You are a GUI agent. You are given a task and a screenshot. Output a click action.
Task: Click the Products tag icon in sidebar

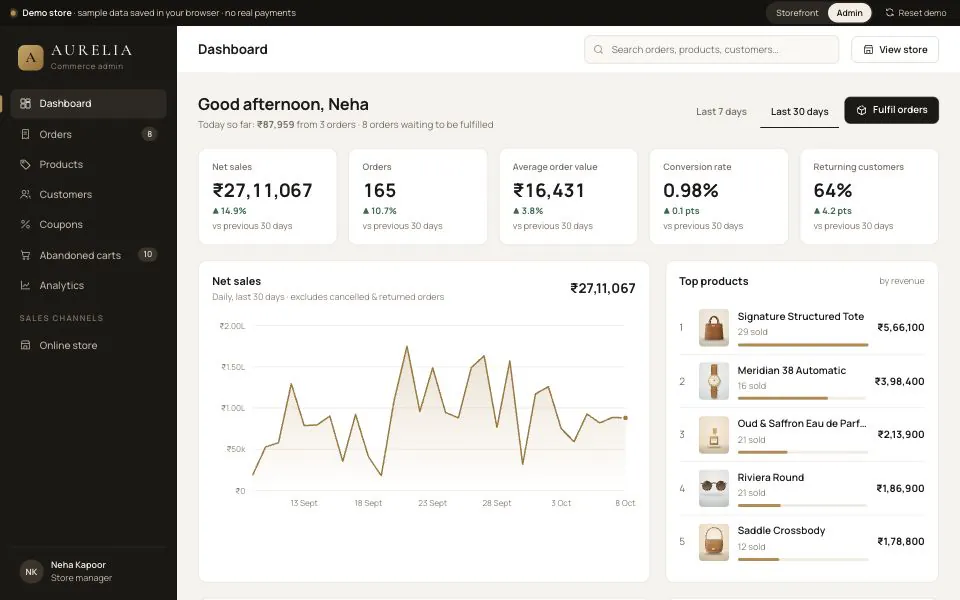pyautogui.click(x=25, y=164)
